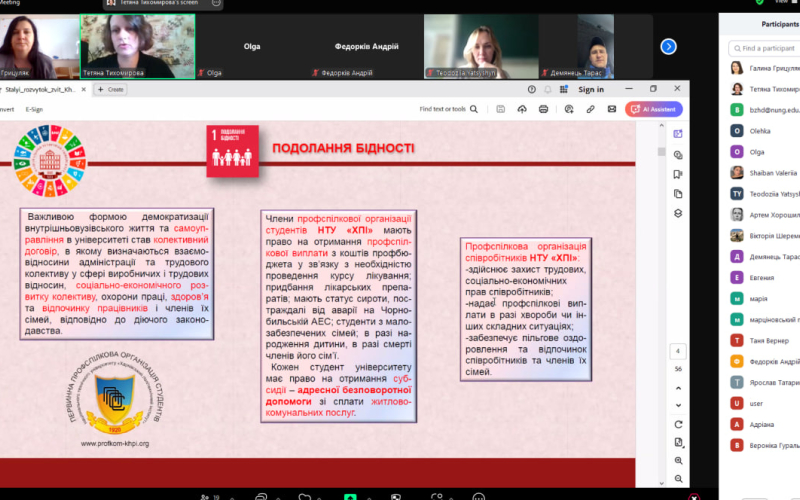The height and width of the screenshot is (500, 800).
Task: Open Adobe apps grid icon
Action: (564, 89)
